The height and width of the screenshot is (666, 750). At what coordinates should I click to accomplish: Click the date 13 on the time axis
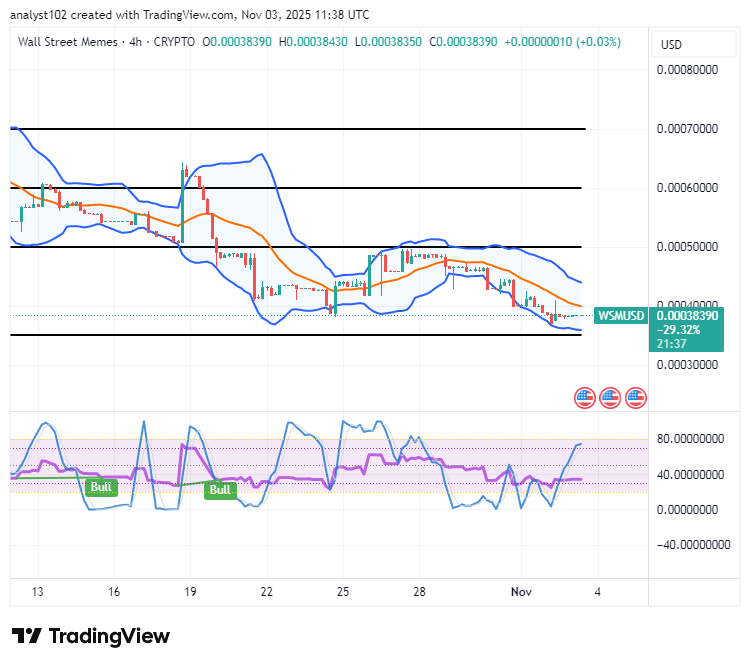click(x=37, y=592)
